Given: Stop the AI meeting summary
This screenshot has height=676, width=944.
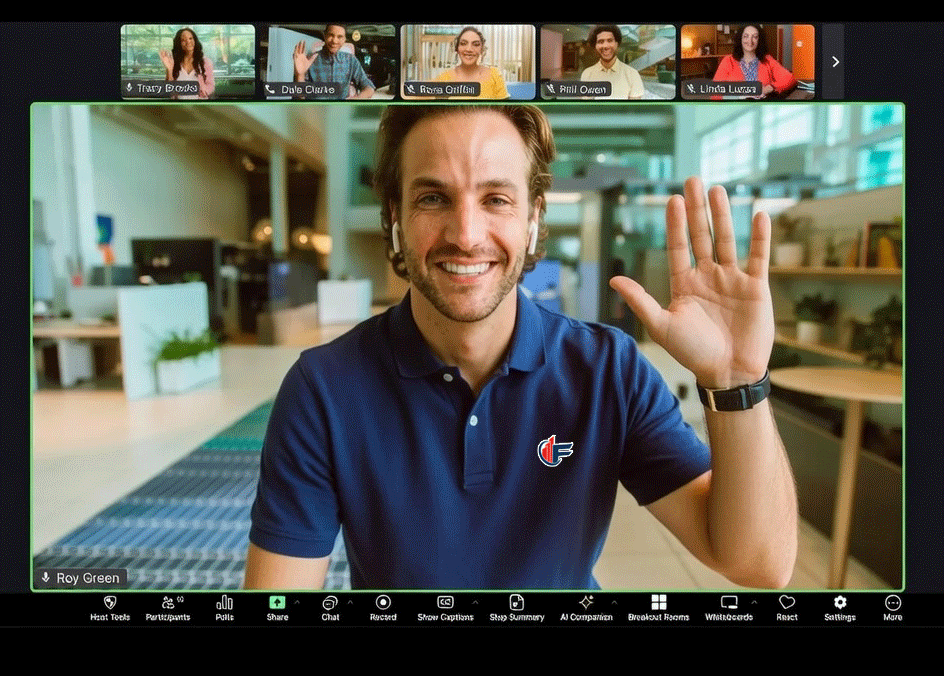Looking at the screenshot, I should click(517, 608).
